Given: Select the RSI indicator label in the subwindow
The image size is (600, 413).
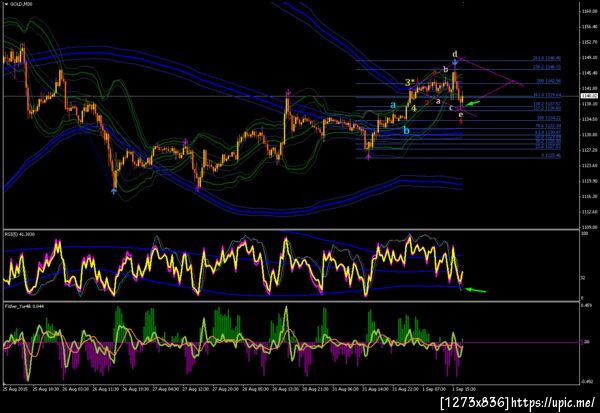Looking at the screenshot, I should 20,234.
